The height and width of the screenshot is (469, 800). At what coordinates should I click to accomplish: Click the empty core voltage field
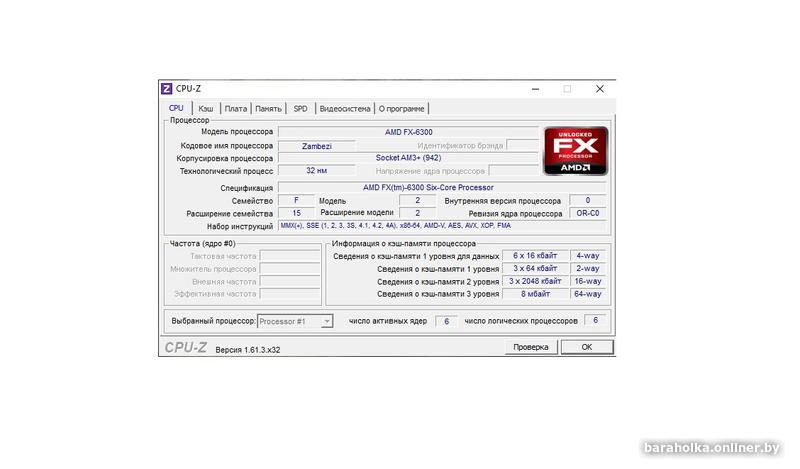[x=514, y=171]
